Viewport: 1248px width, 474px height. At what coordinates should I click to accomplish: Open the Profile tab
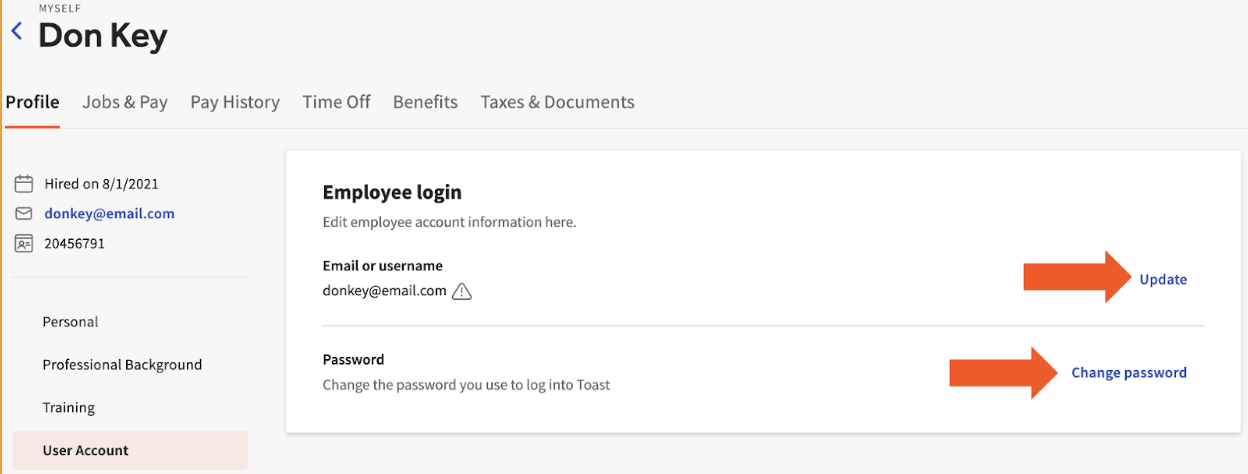[x=32, y=102]
